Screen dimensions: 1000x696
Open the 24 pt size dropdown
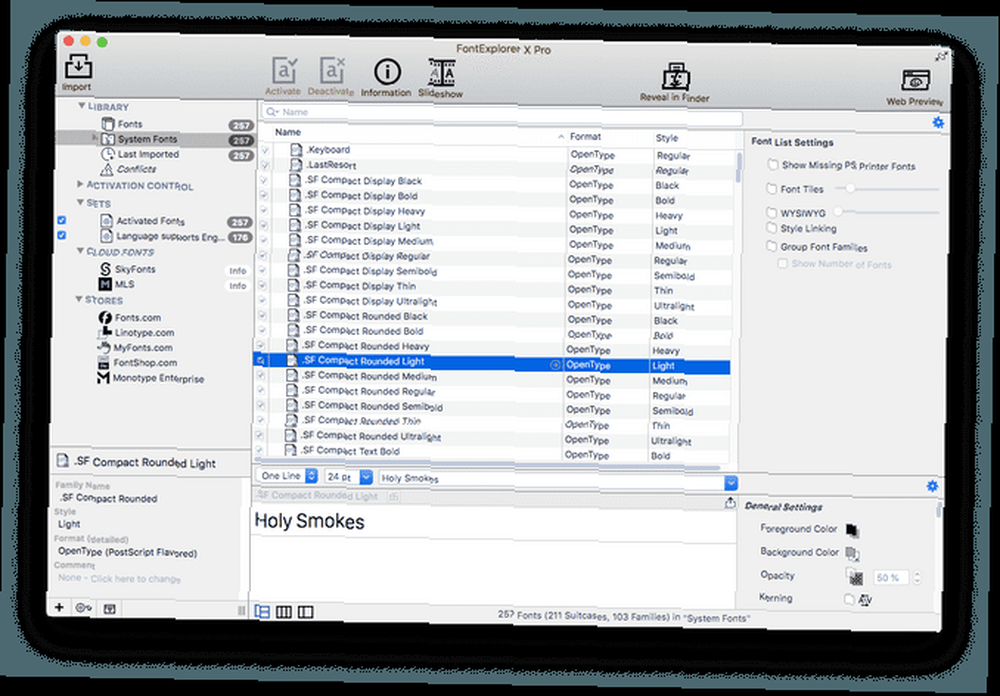coord(348,477)
